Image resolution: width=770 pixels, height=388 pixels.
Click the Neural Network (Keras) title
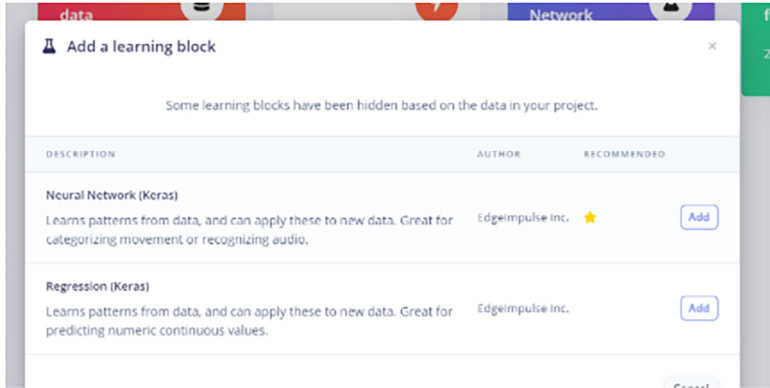point(112,195)
